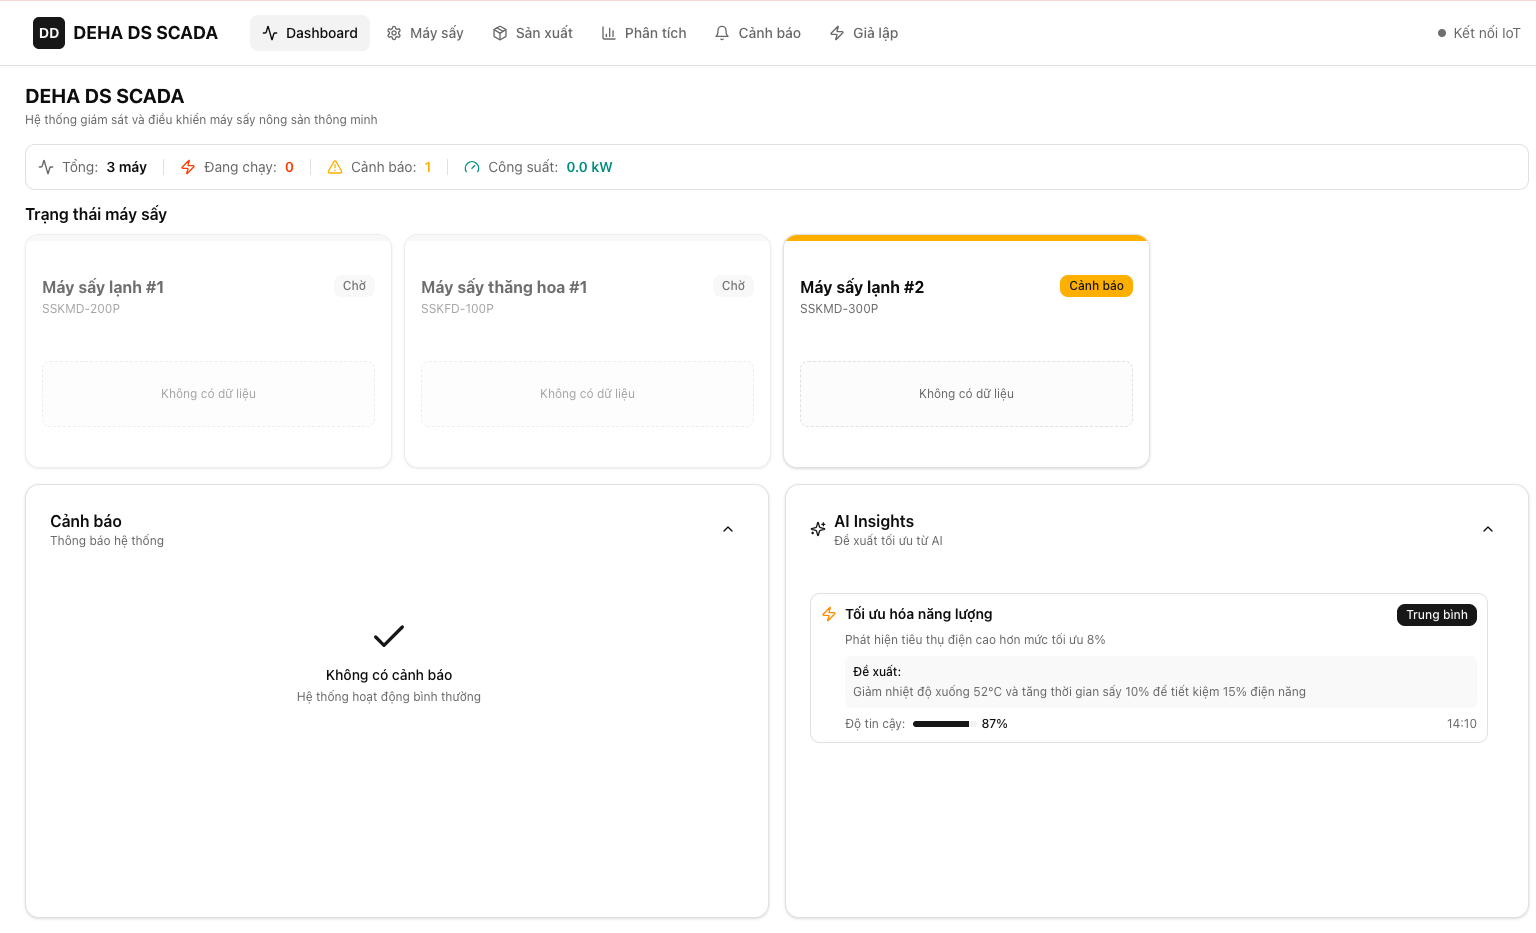1536x933 pixels.
Task: Click the gauge icon beside Công suất
Action: 472,167
